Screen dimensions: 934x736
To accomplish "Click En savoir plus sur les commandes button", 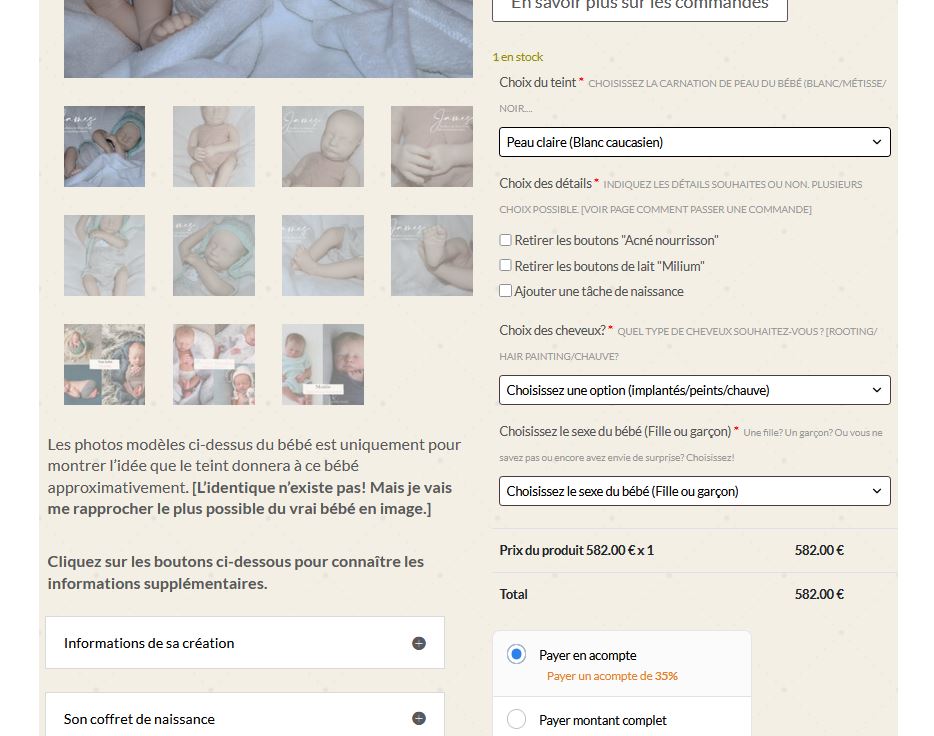I will (x=640, y=7).
